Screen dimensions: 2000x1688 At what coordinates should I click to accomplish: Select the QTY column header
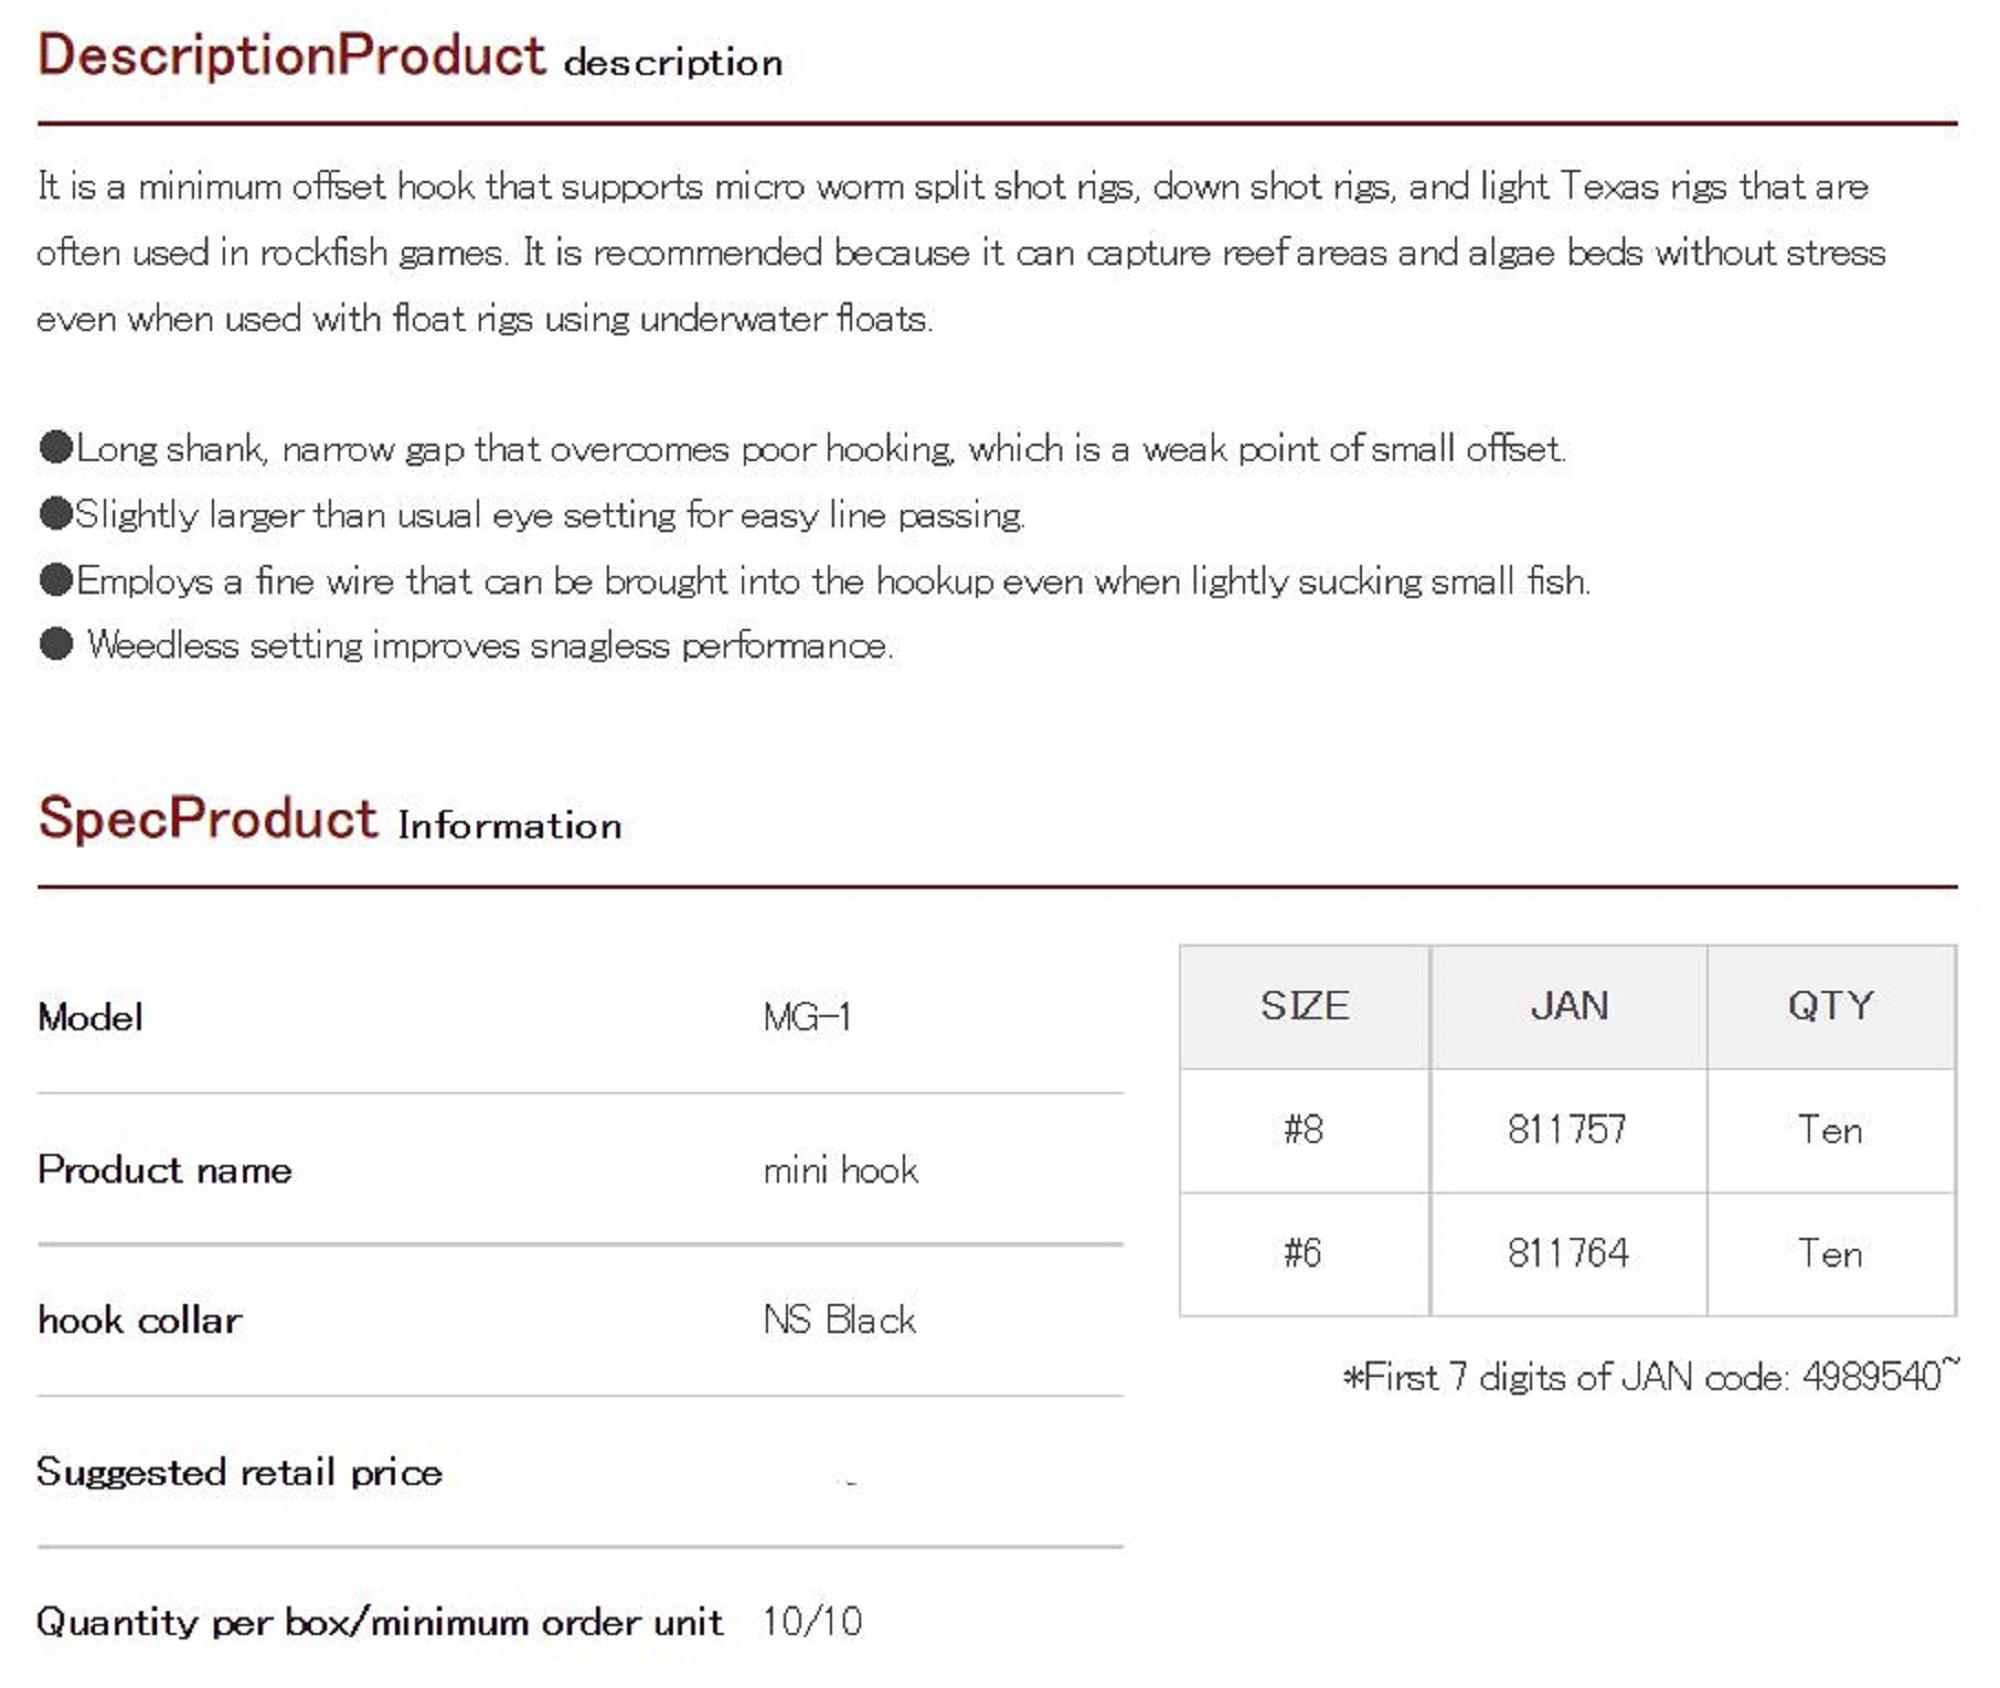pyautogui.click(x=1831, y=1006)
